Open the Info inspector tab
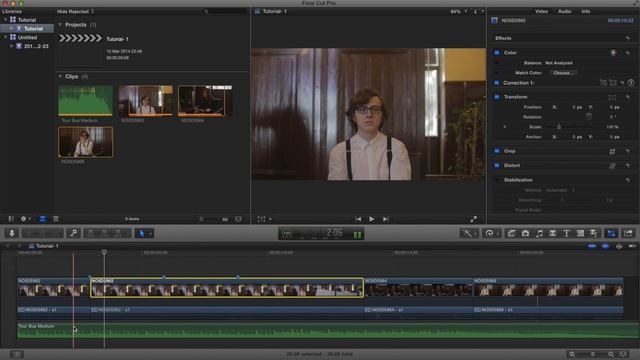Screen dimensions: 640x360 tap(586, 11)
